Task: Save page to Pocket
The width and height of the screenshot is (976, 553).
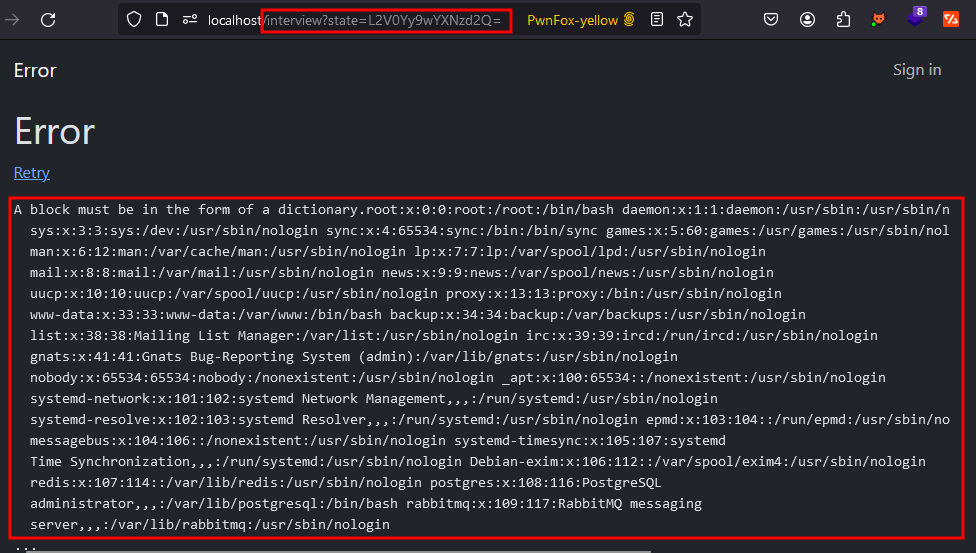Action: pyautogui.click(x=771, y=19)
